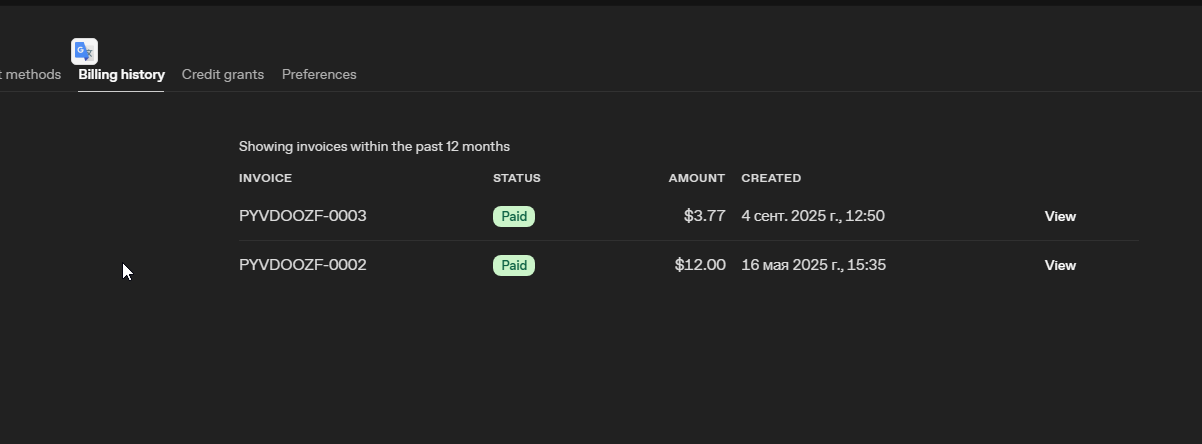Click the 16 мая 2025 created date

[x=814, y=265]
